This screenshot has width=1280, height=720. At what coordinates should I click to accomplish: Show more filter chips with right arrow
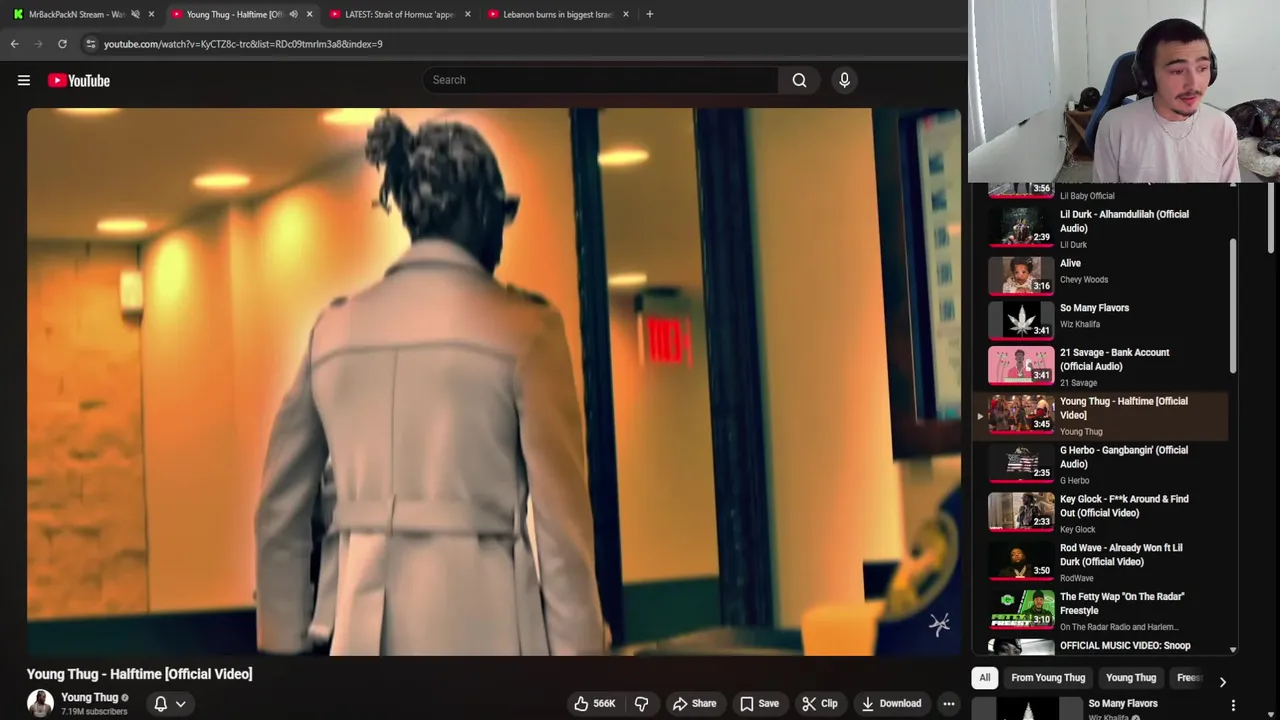click(x=1222, y=681)
